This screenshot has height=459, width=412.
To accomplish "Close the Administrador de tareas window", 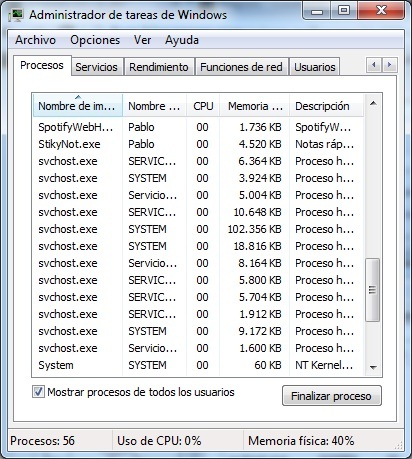I will tap(381, 11).
